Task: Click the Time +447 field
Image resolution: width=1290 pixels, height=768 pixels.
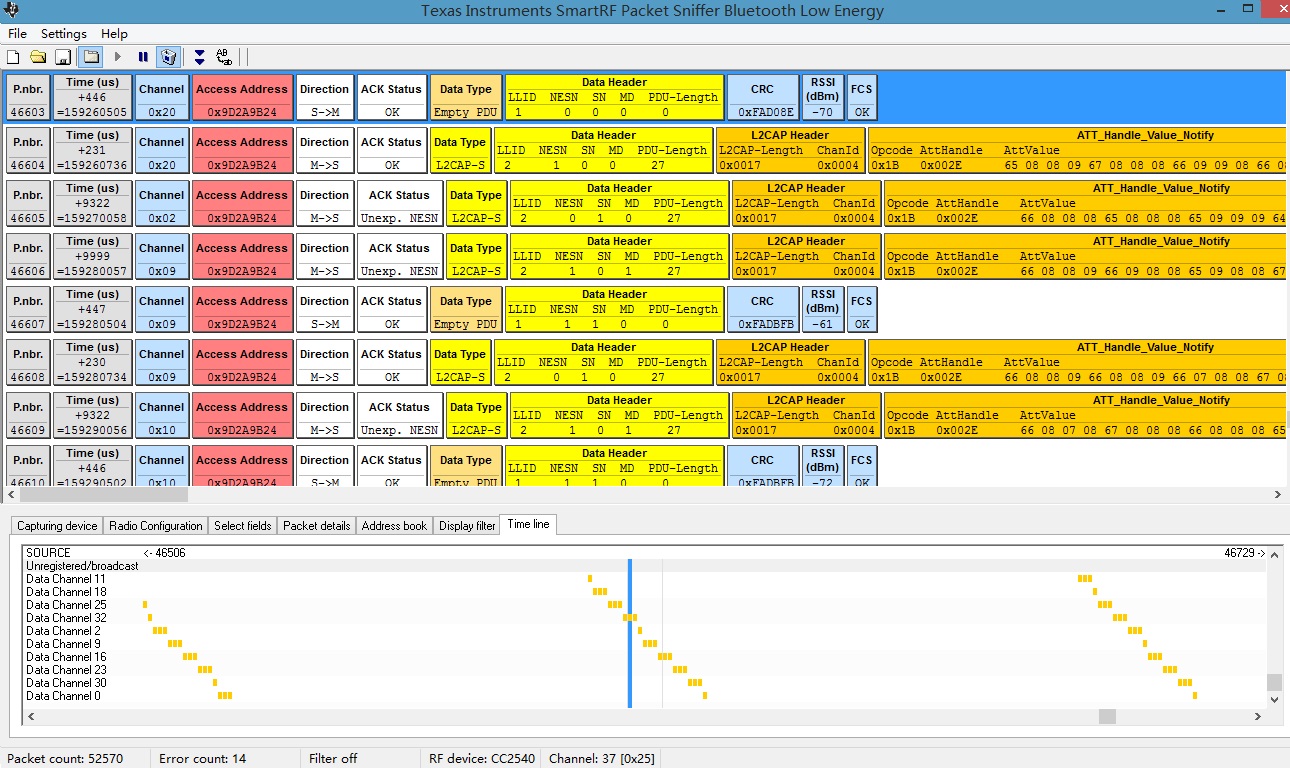Action: pyautogui.click(x=93, y=310)
